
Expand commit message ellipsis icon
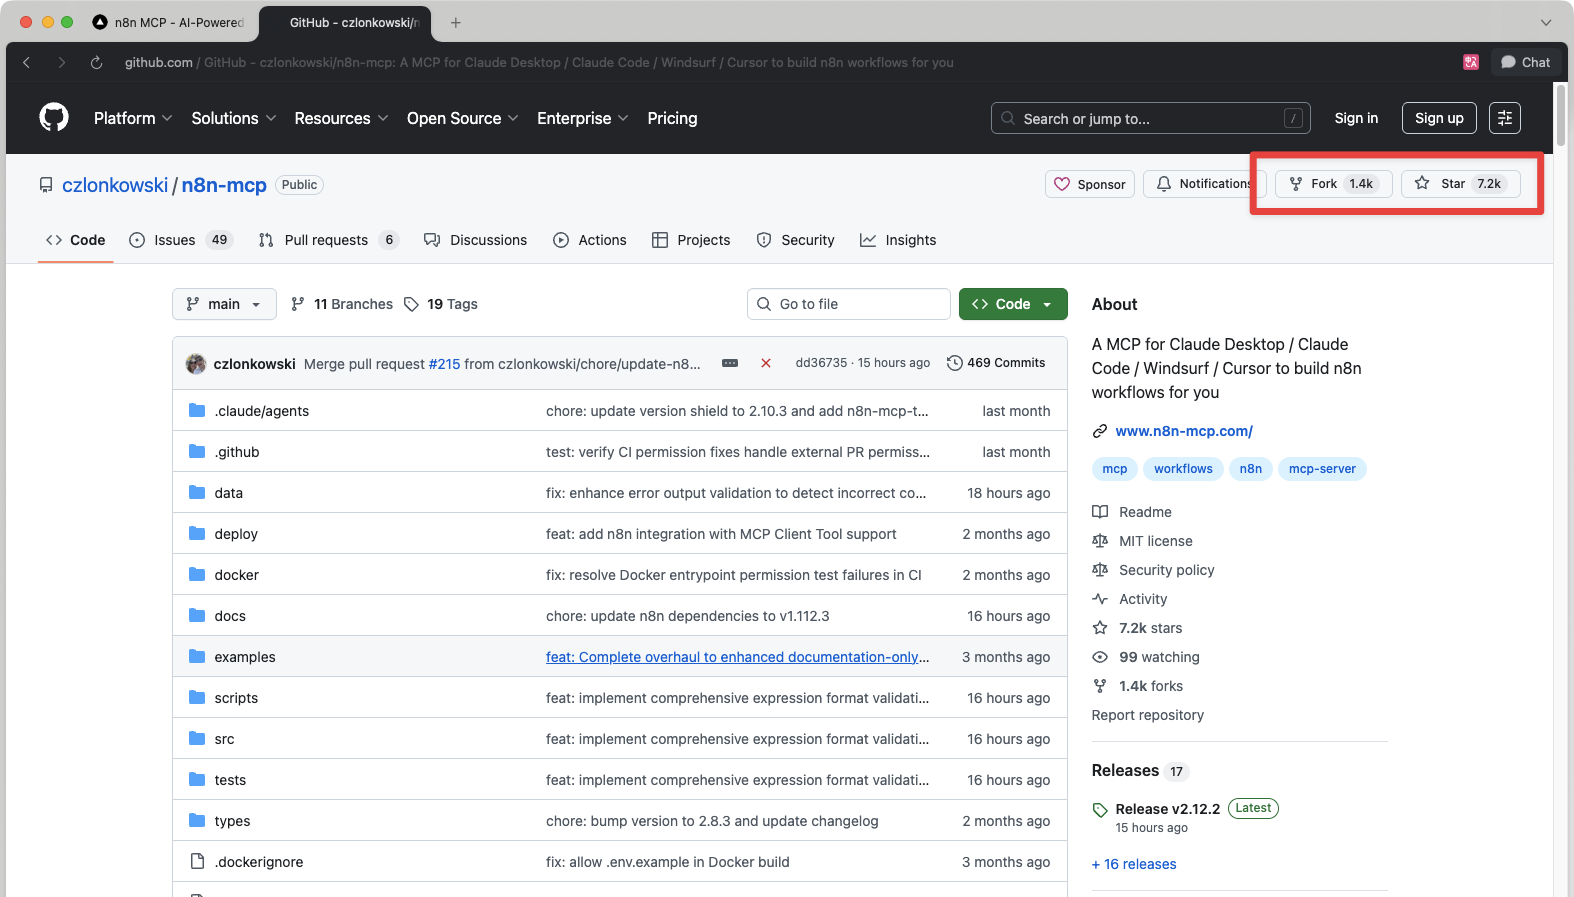(x=730, y=363)
